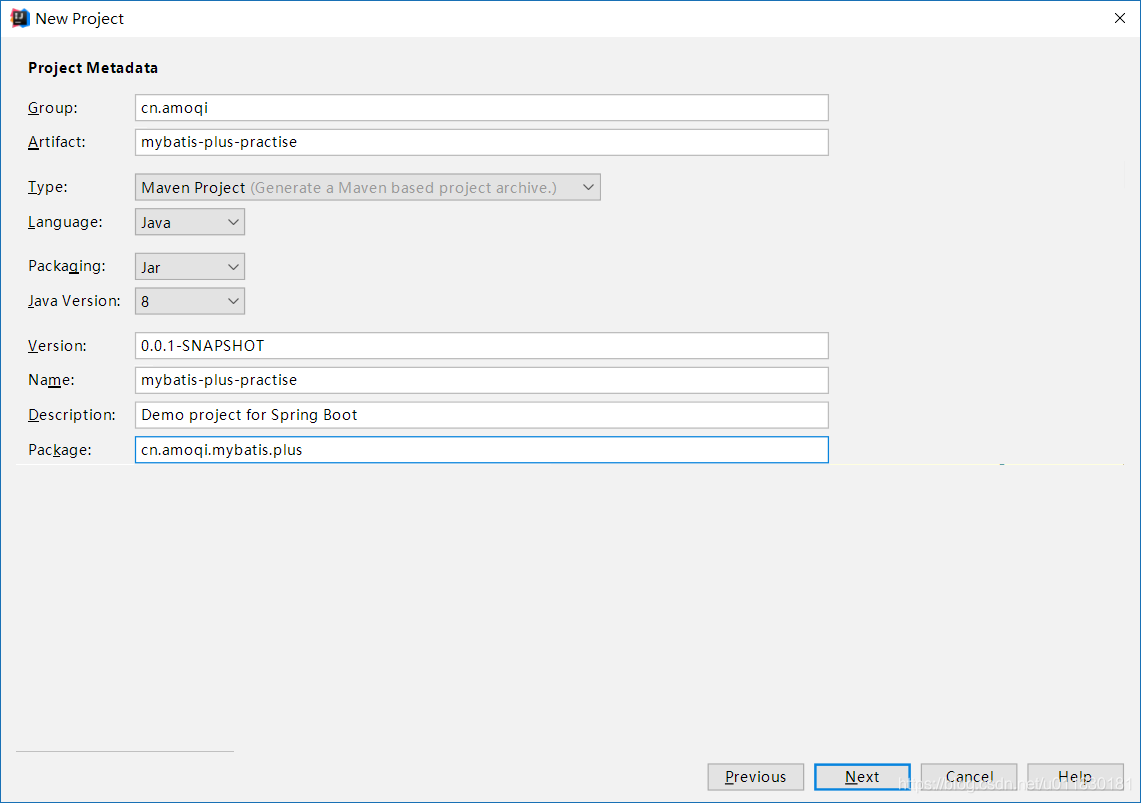Click the New Project window title
Viewport: 1141px width, 803px height.
tap(80, 19)
